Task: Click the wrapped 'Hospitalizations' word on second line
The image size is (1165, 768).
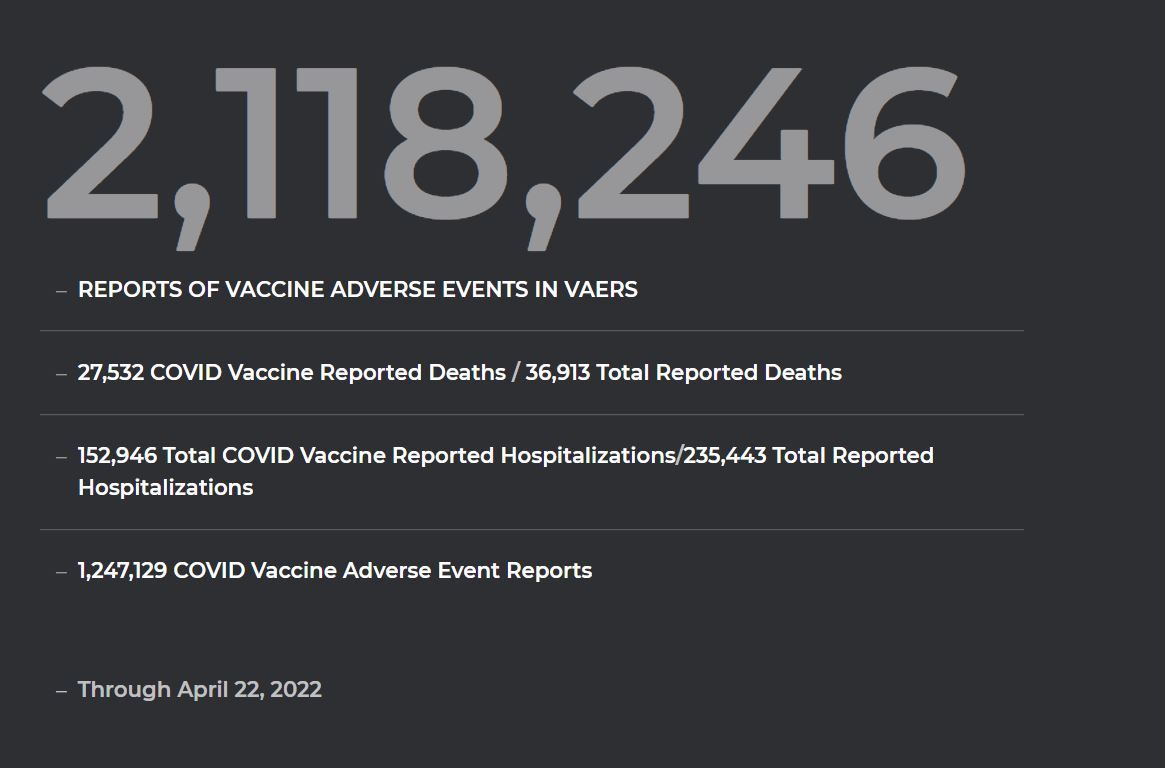Action: 166,488
